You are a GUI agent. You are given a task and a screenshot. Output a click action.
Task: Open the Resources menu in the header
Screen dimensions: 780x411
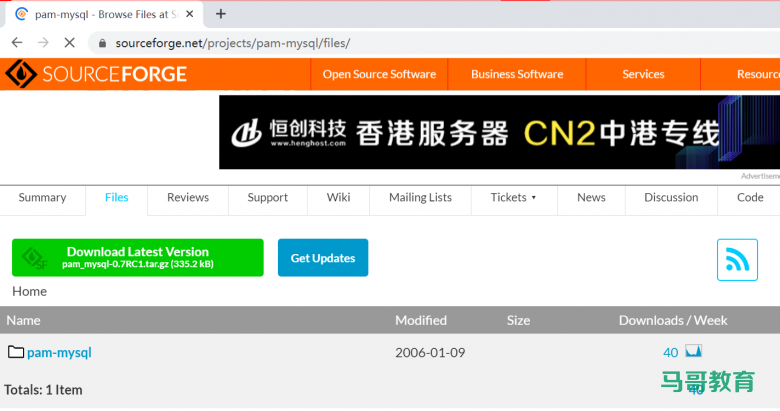click(758, 74)
